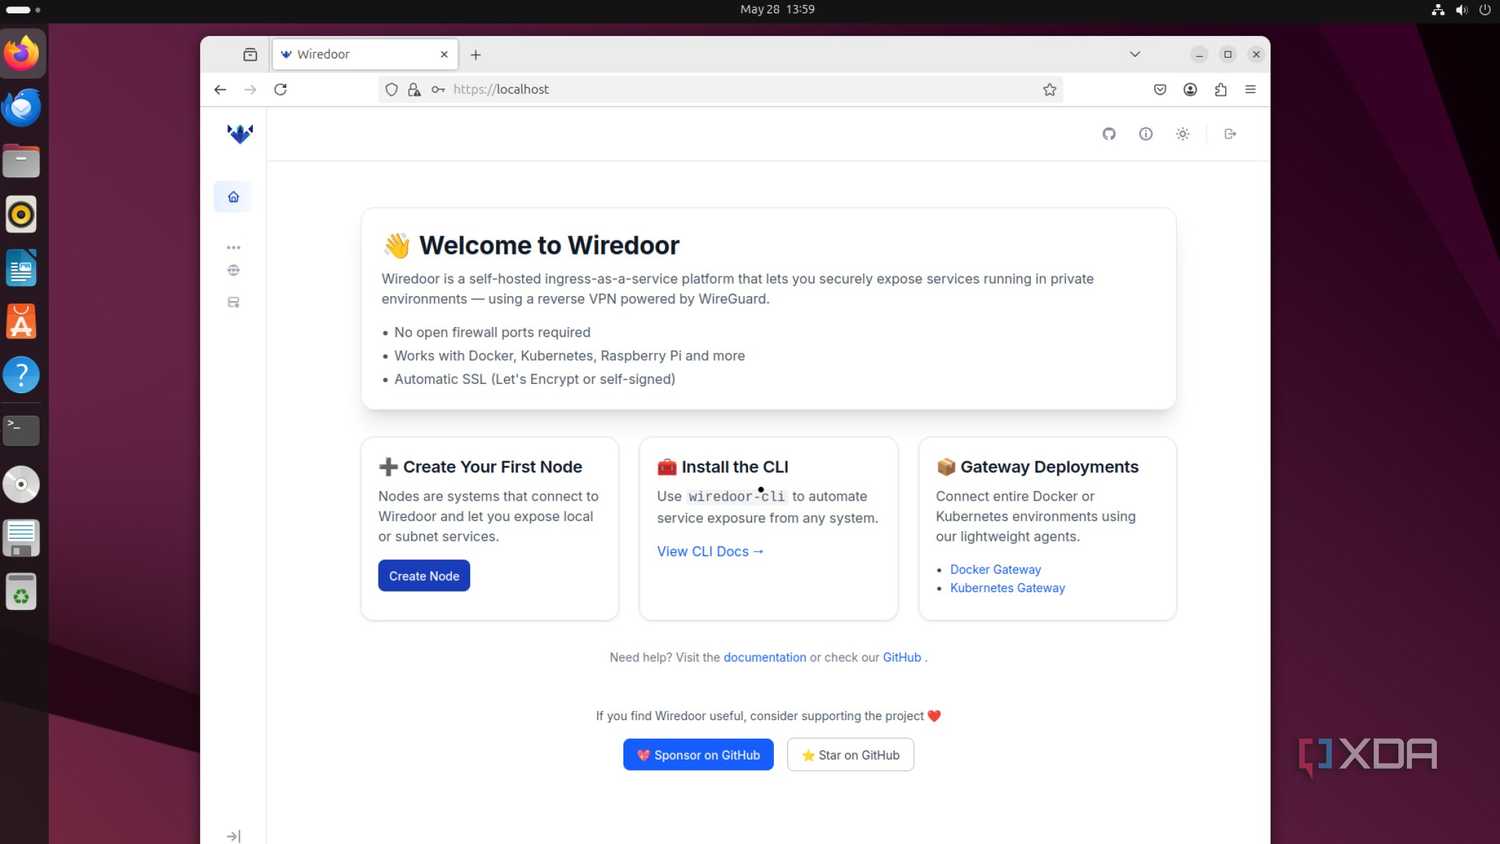
Task: Click the 'Install the CLI' heading
Action: [x=735, y=467]
